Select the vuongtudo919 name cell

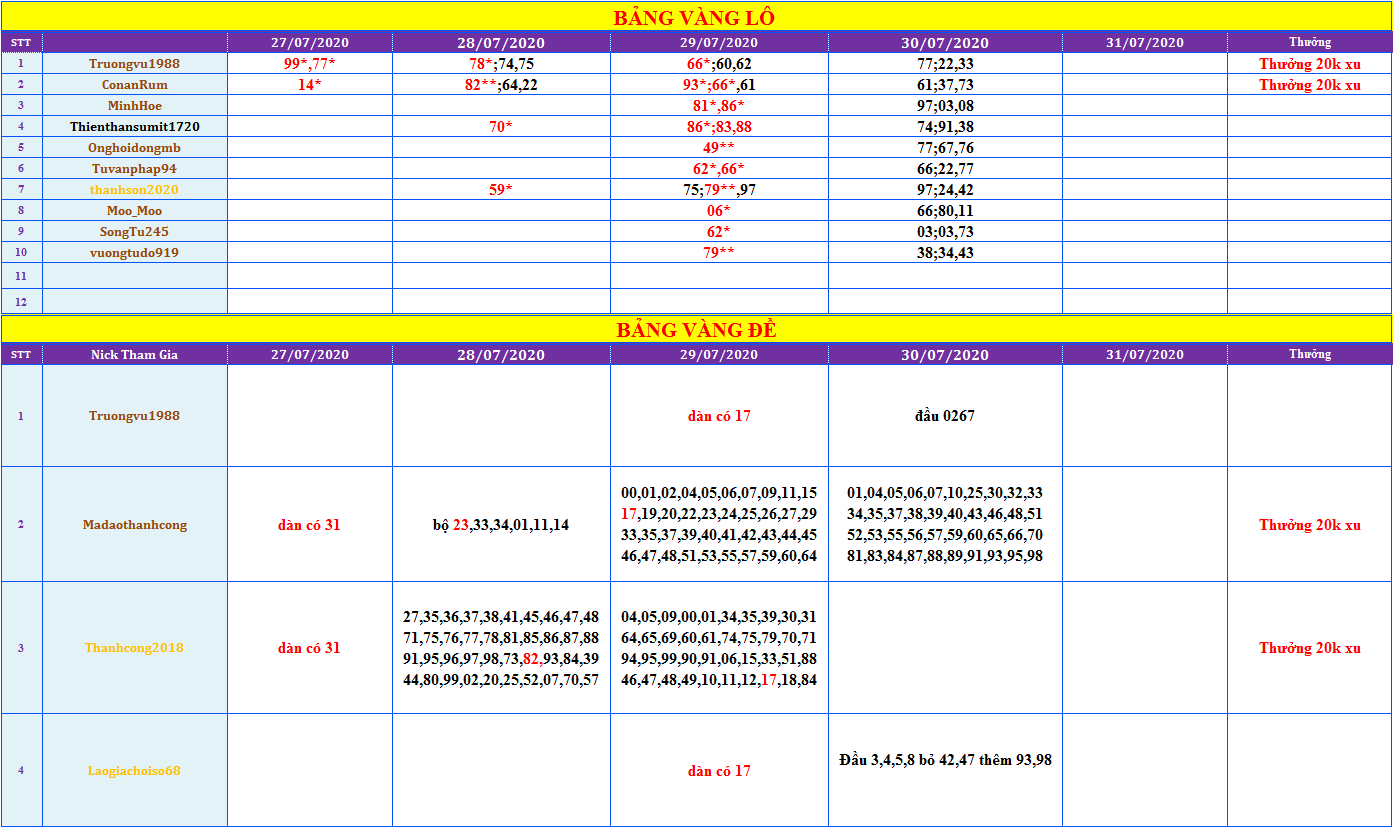click(134, 252)
